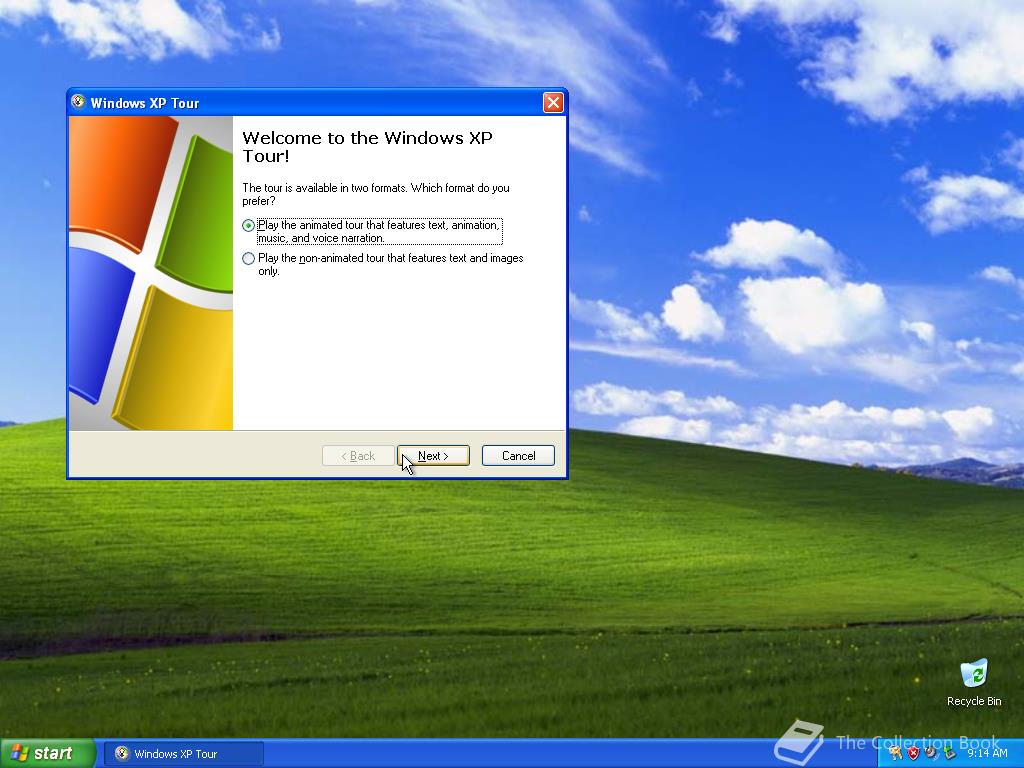The image size is (1024, 768).
Task: Click the Next button
Action: coord(433,456)
